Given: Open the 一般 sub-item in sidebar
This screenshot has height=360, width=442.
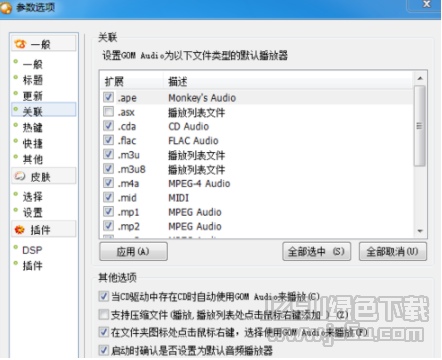Looking at the screenshot, I should pos(32,64).
